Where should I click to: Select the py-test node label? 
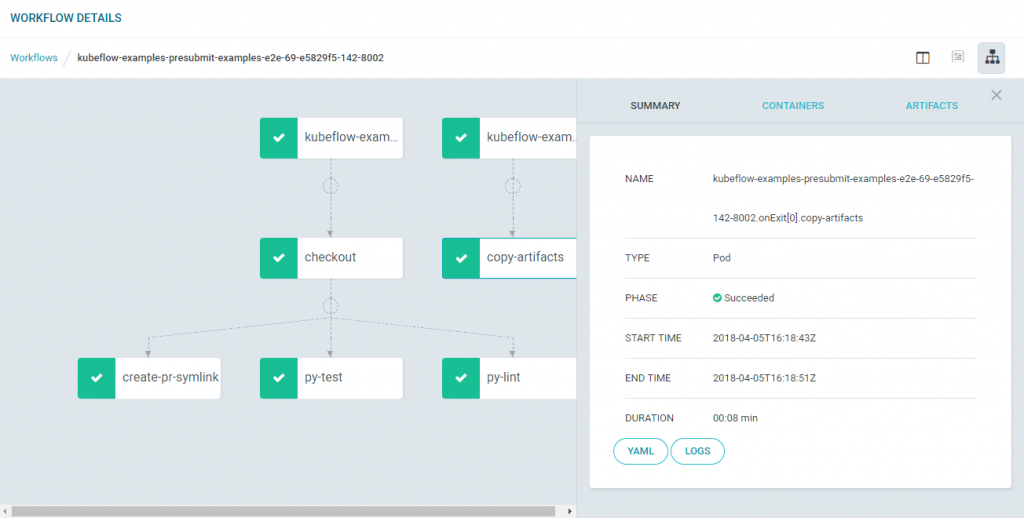click(323, 378)
